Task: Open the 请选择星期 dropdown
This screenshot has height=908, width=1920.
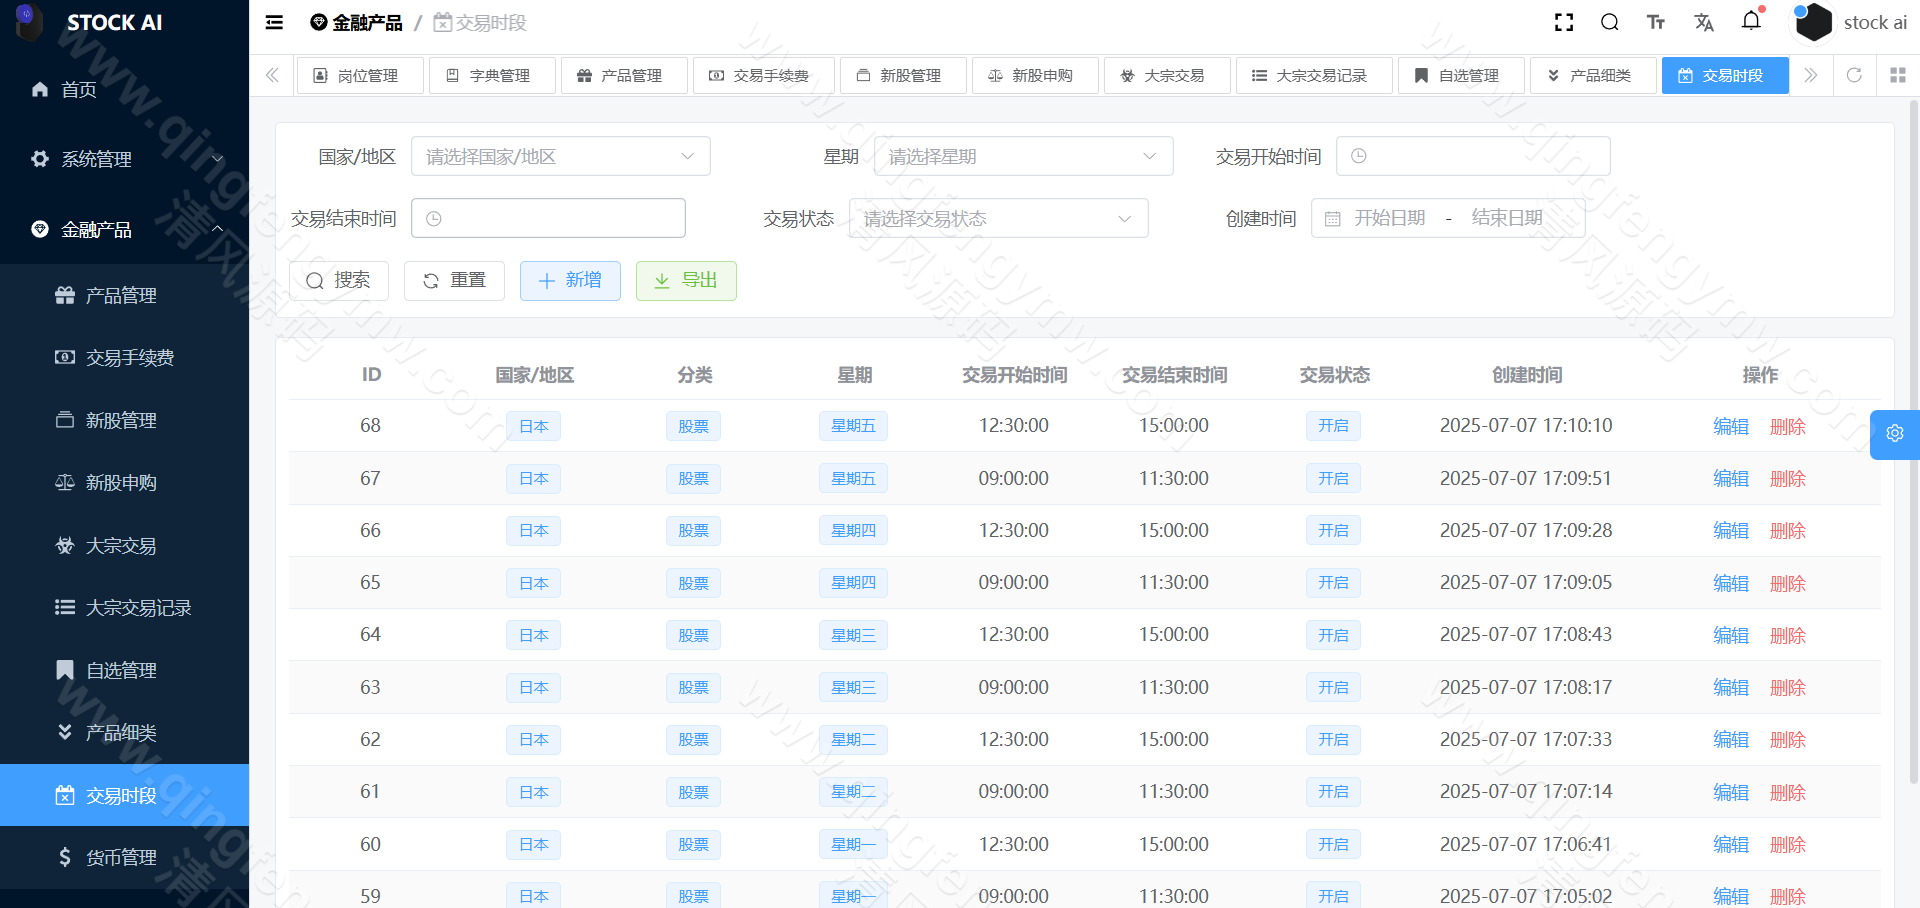Action: coord(1022,156)
